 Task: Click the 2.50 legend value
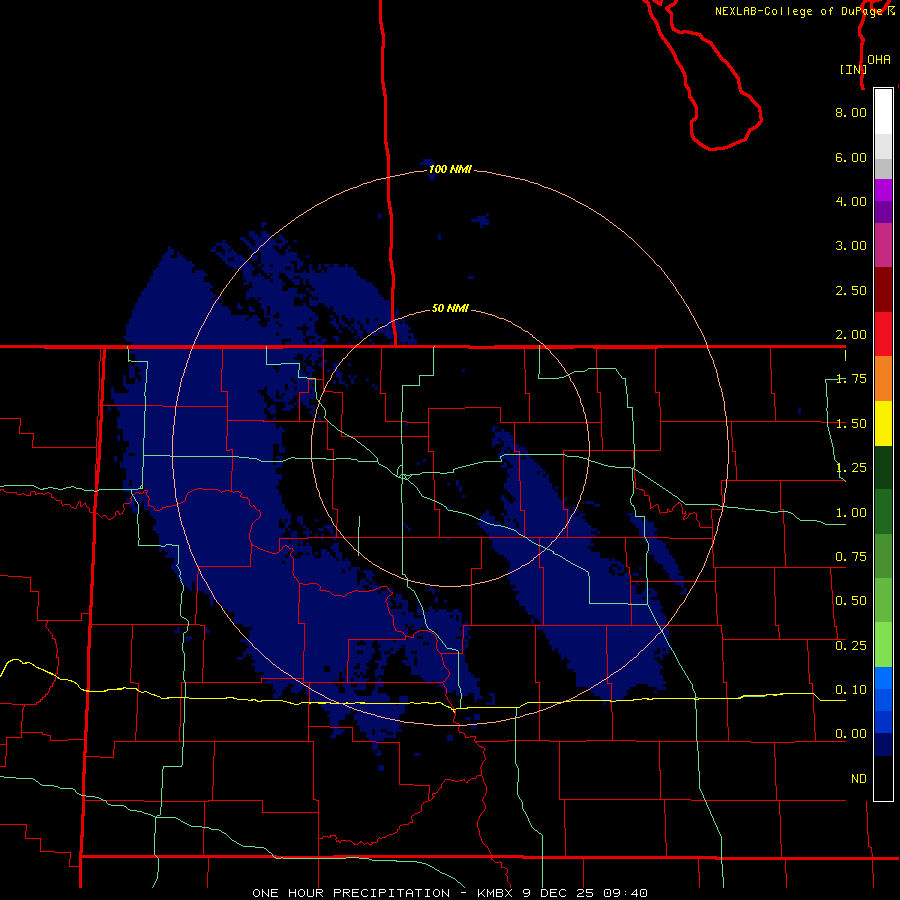[851, 290]
